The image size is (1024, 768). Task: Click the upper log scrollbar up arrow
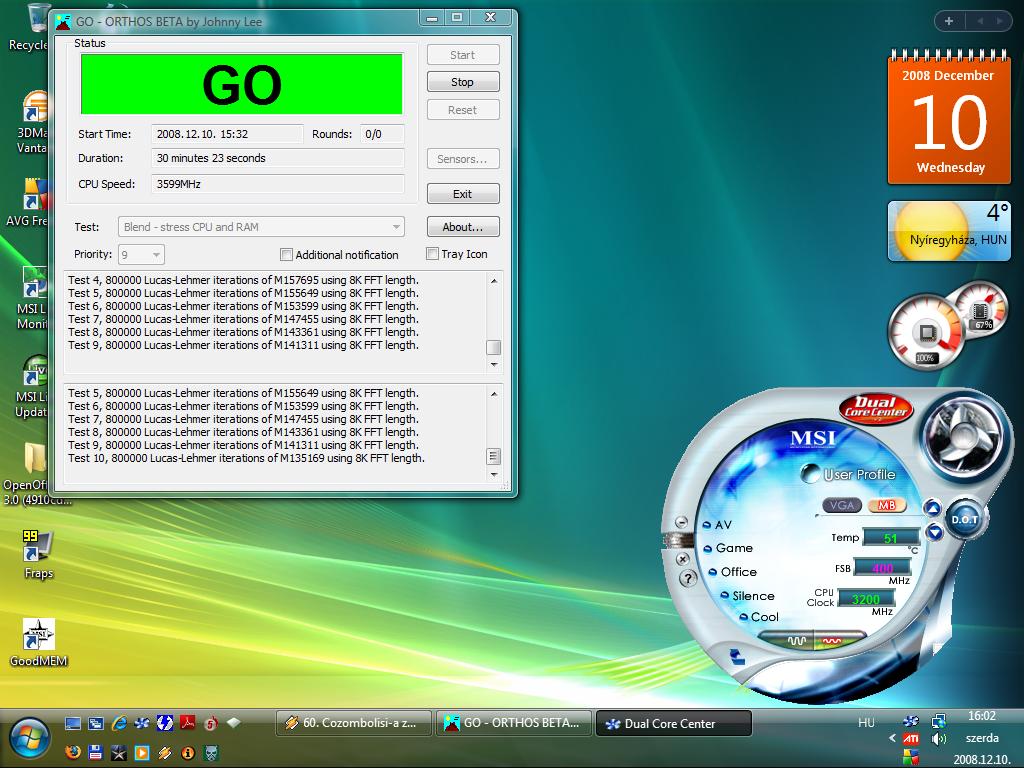point(494,281)
